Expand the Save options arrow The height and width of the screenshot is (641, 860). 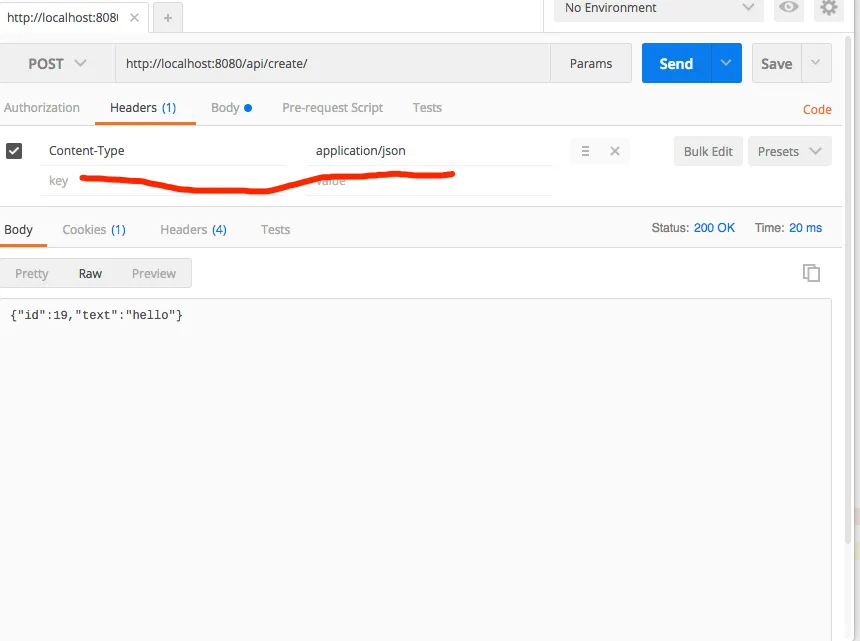[x=816, y=64]
